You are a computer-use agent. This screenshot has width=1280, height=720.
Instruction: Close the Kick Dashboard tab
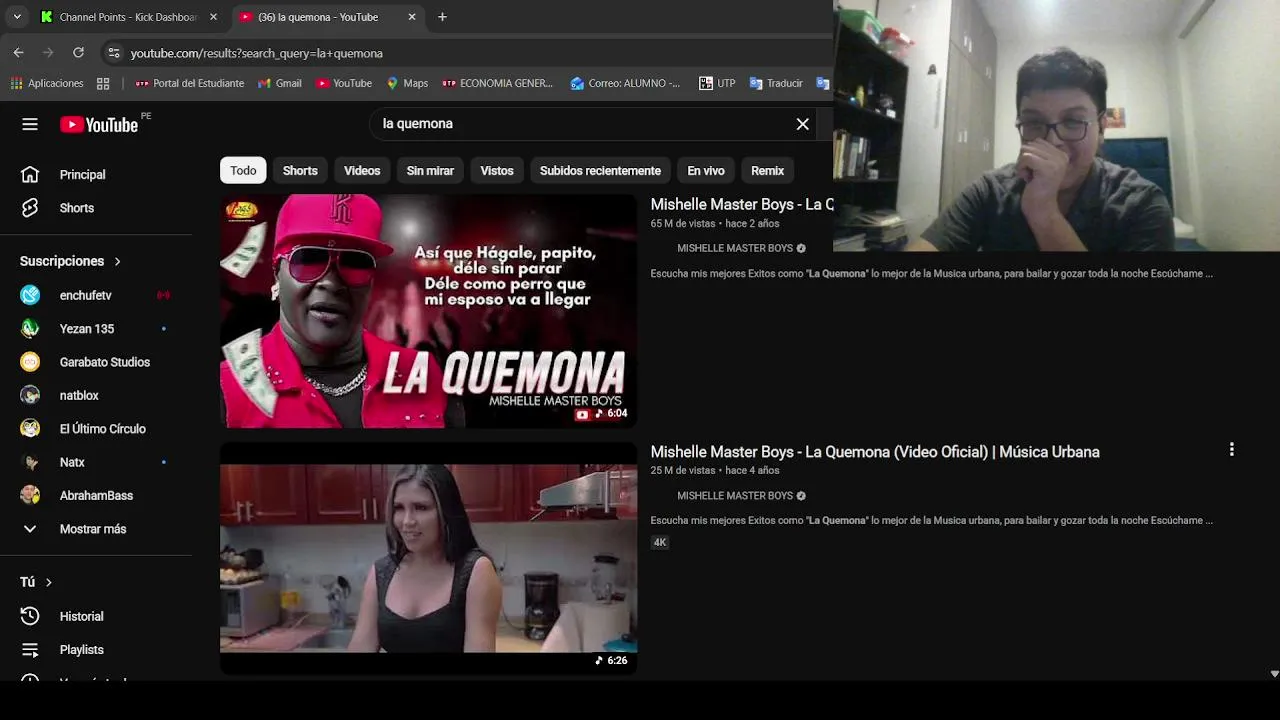click(x=213, y=17)
